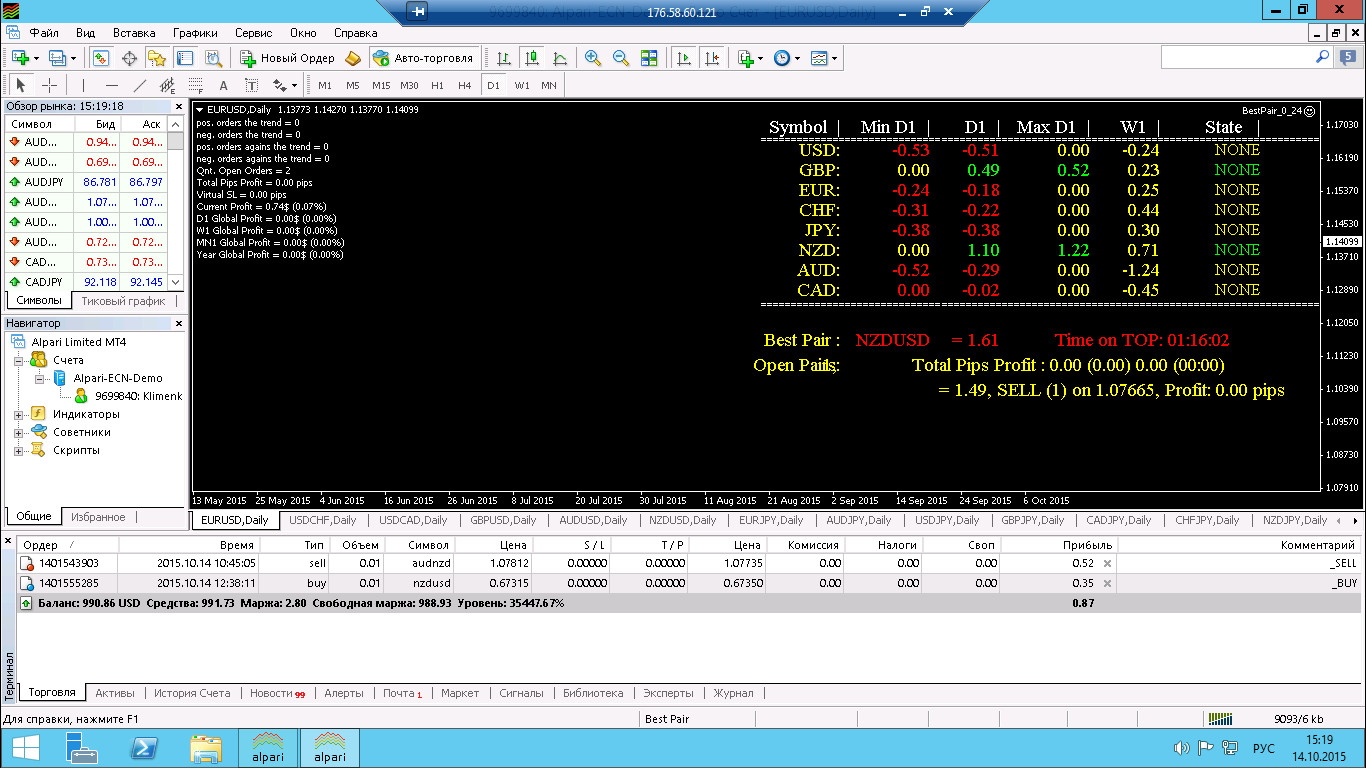
Task: Collapse the Счета tree node
Action: click(x=18, y=360)
